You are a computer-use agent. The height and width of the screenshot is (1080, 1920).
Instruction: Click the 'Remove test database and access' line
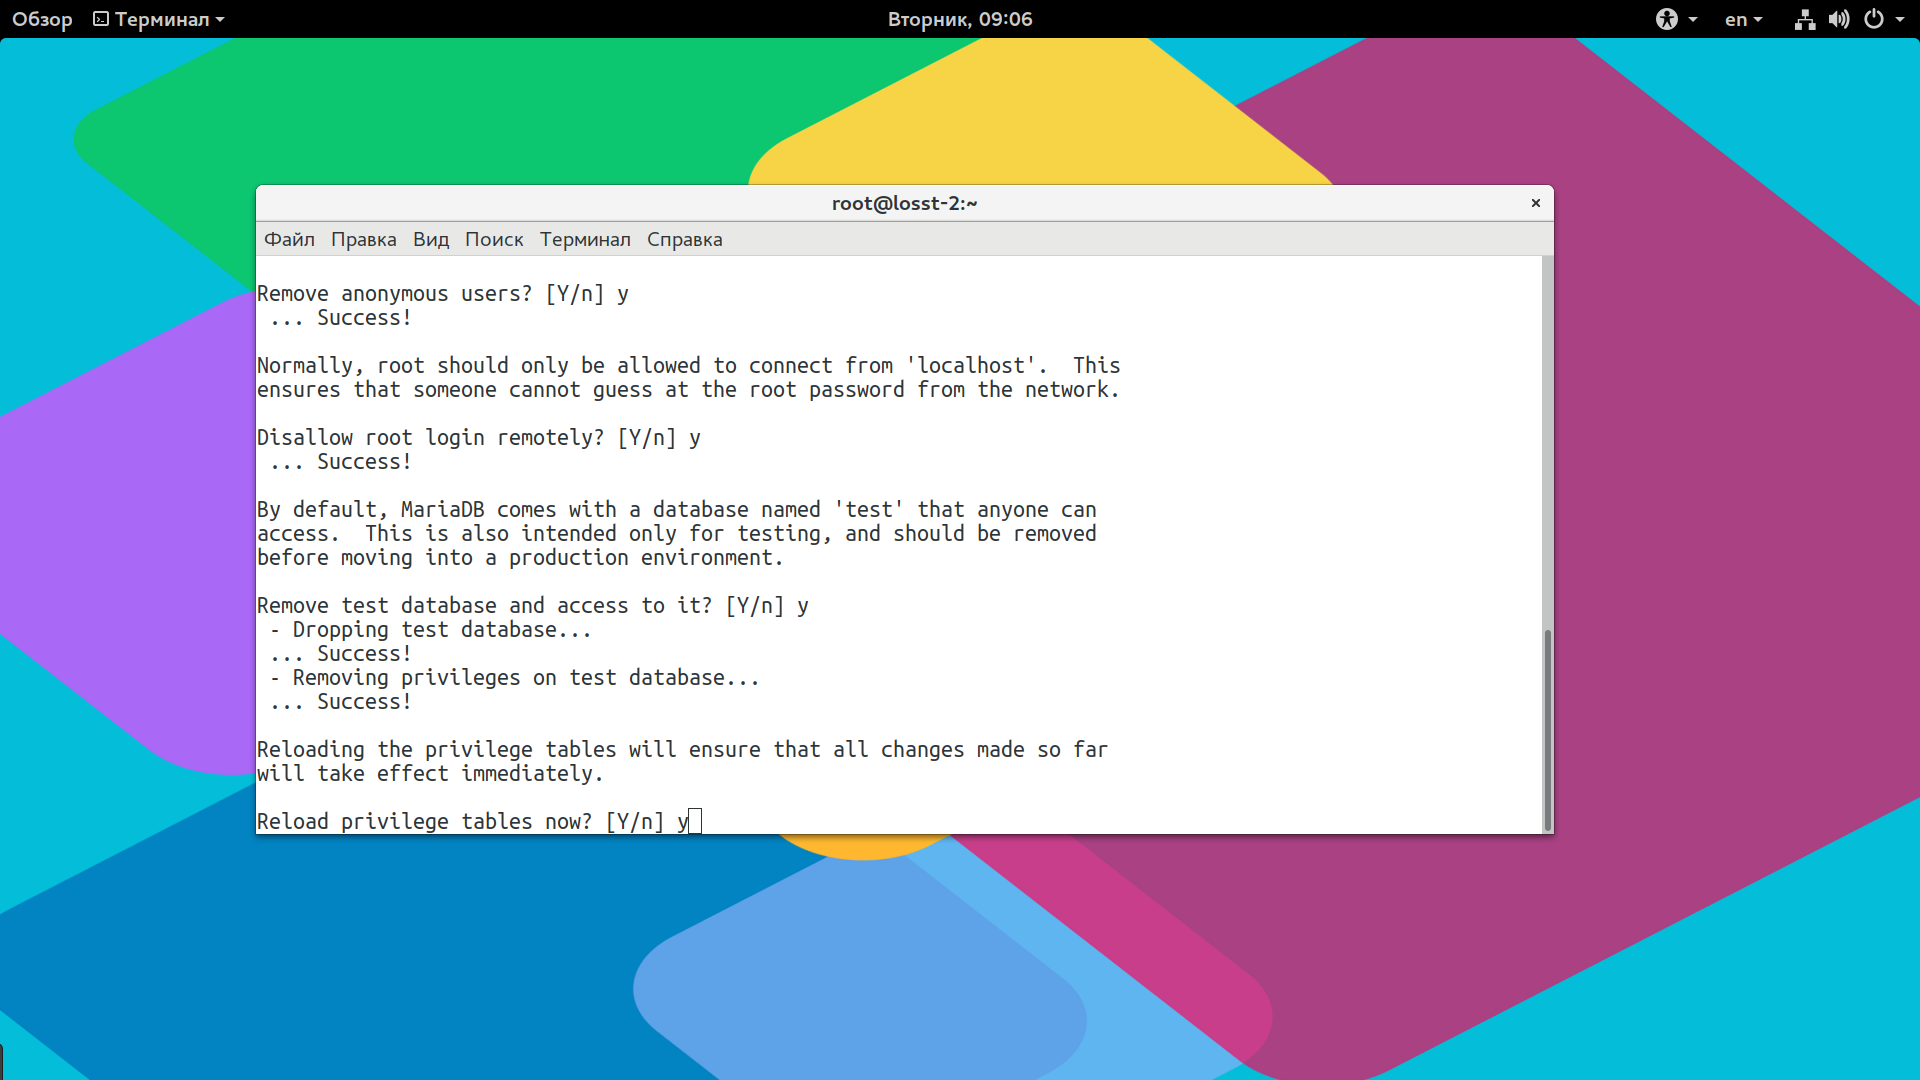533,605
